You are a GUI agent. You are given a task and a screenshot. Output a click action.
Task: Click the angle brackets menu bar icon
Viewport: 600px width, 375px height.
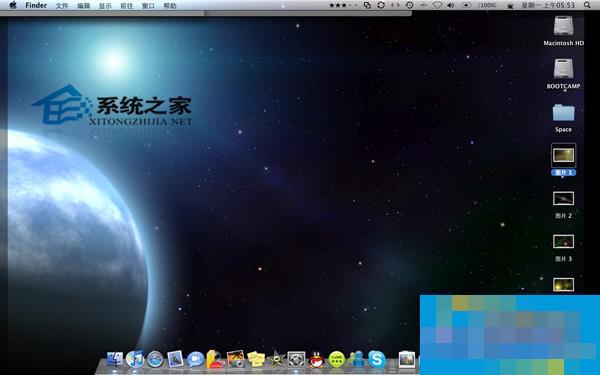395,5
